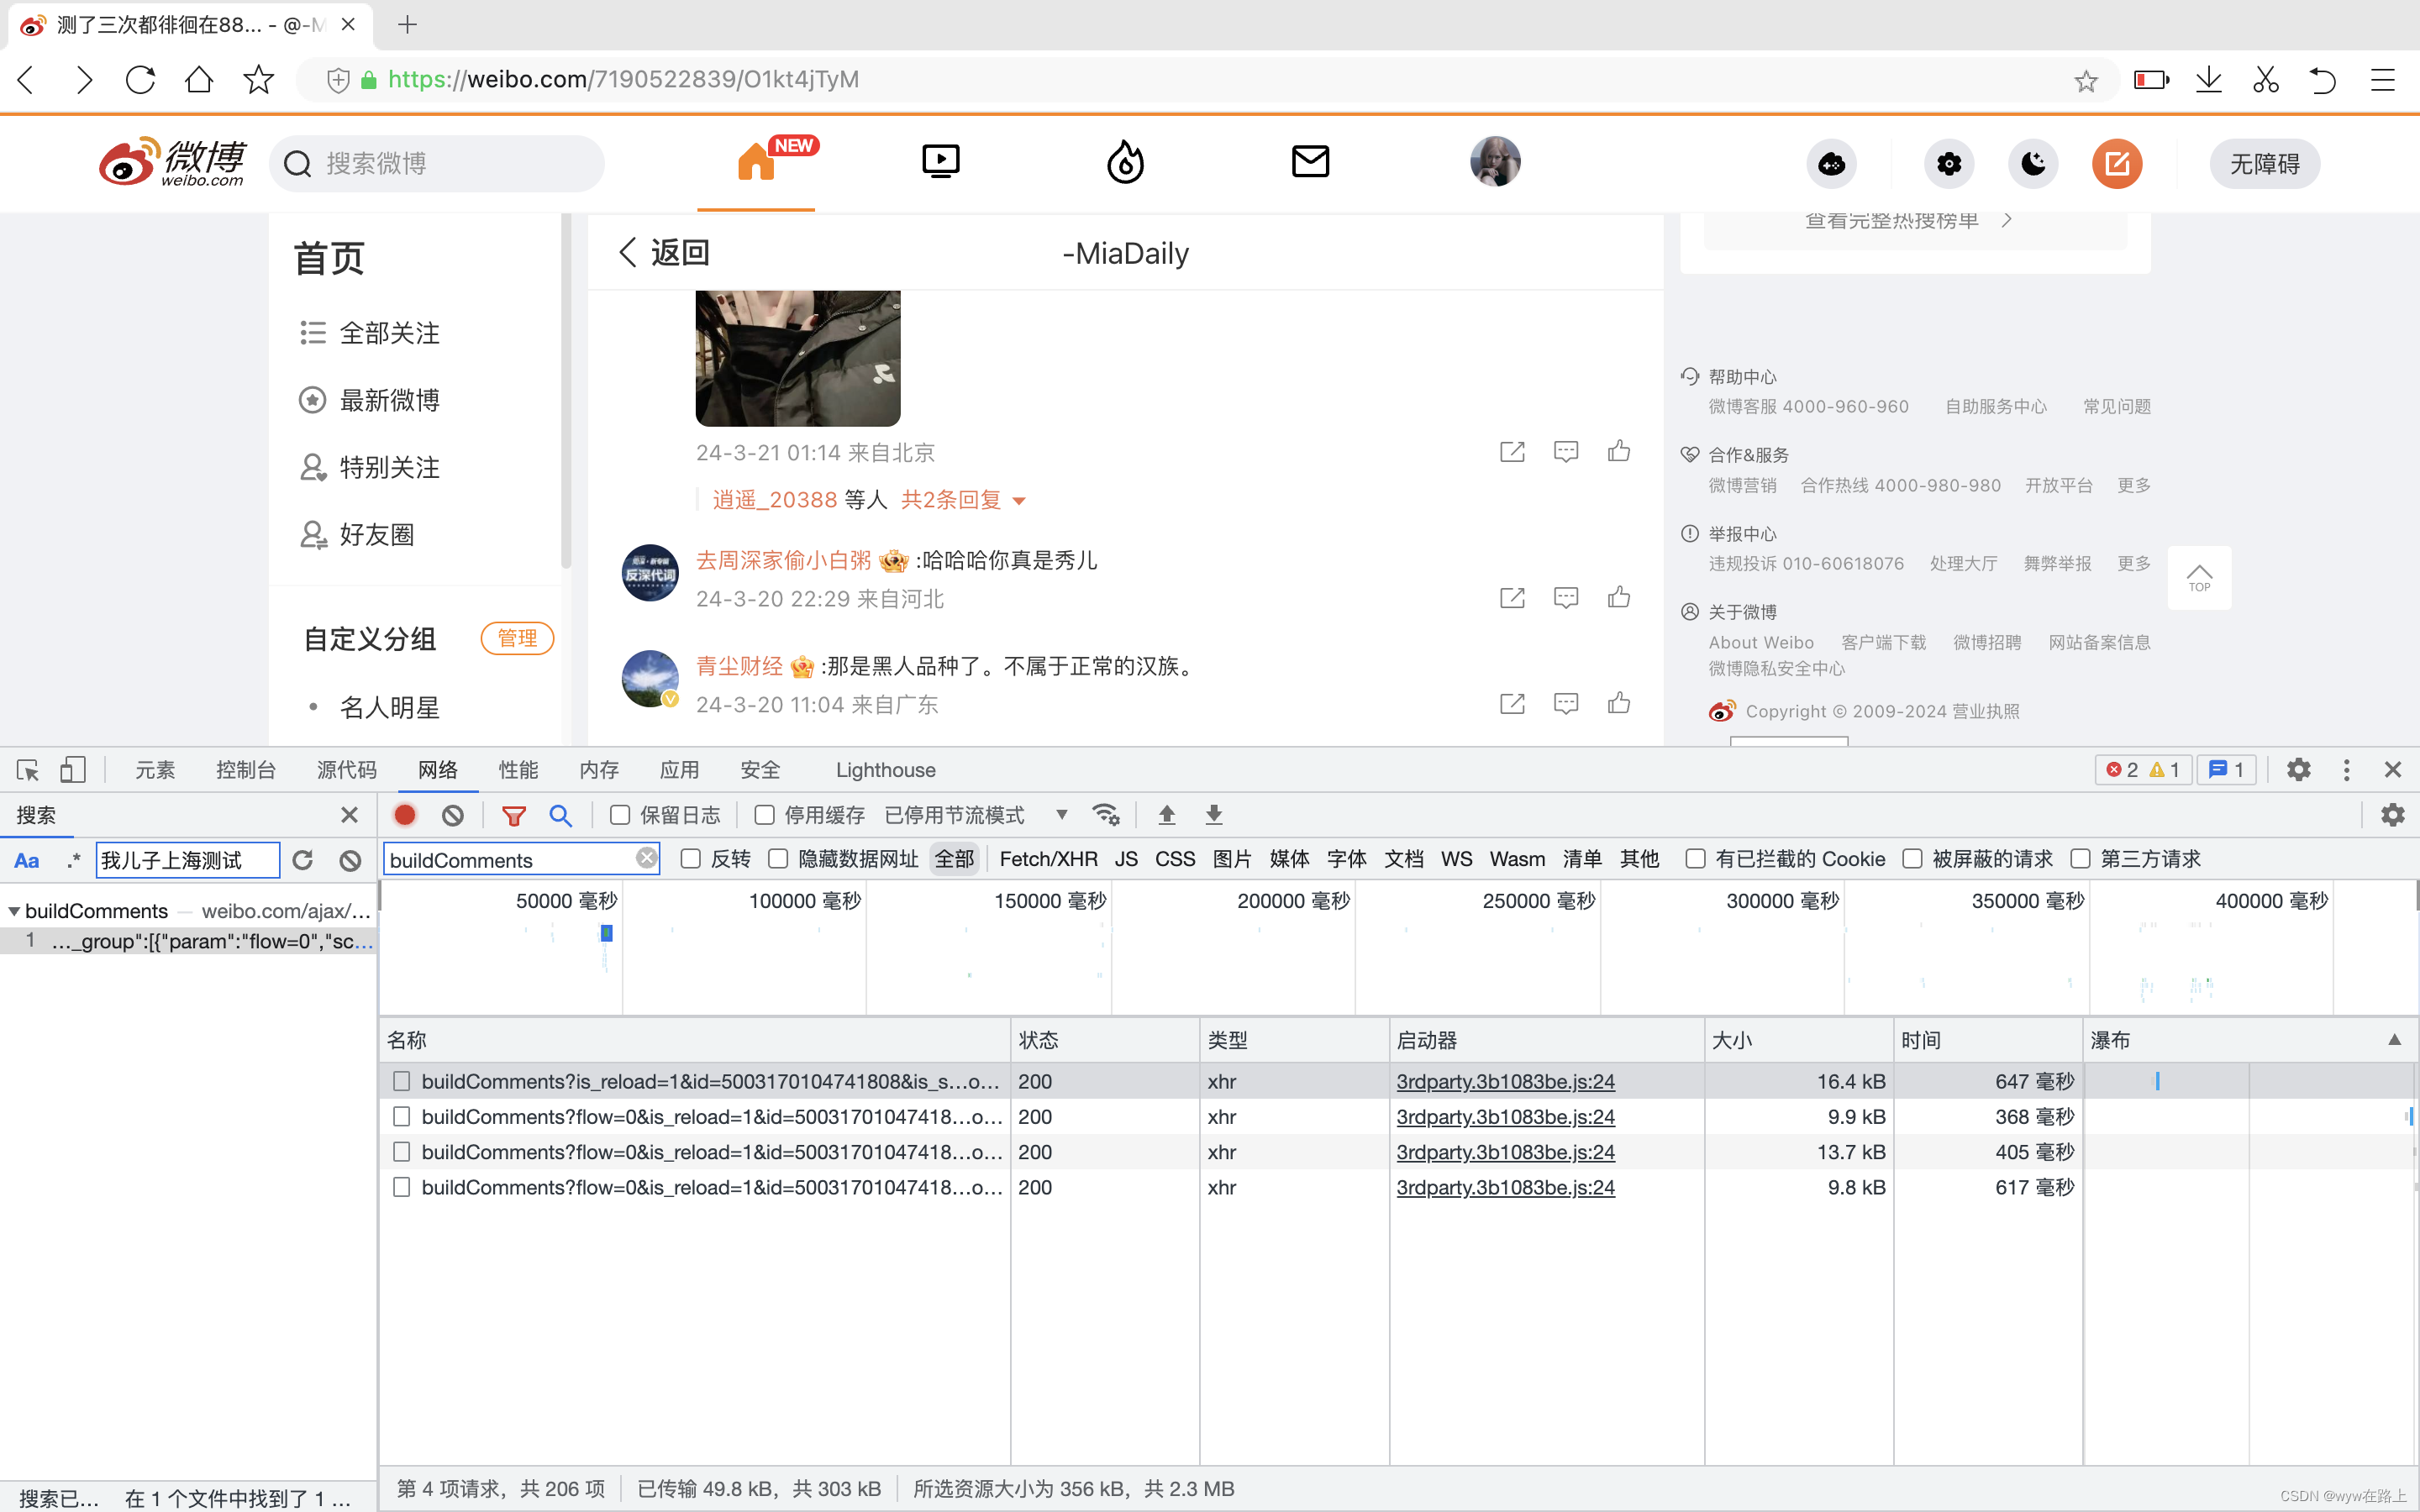This screenshot has height=1512, width=2420.
Task: Open Weibo video tab icon
Action: [x=940, y=162]
